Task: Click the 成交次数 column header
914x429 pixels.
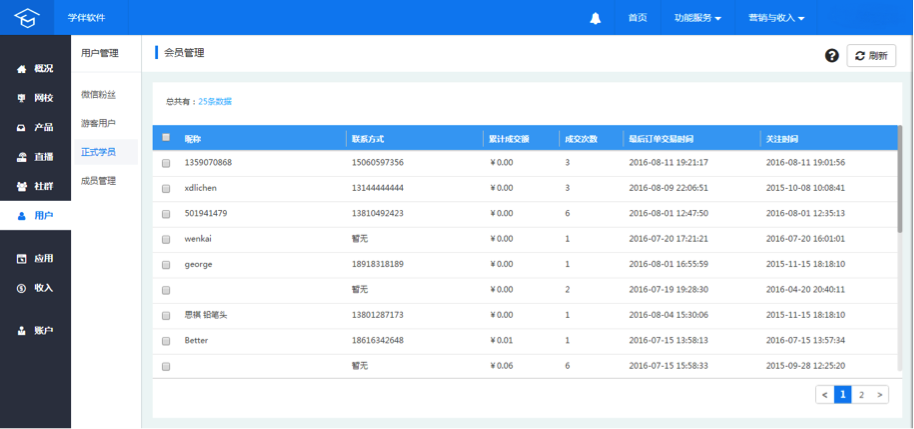Action: (581, 139)
